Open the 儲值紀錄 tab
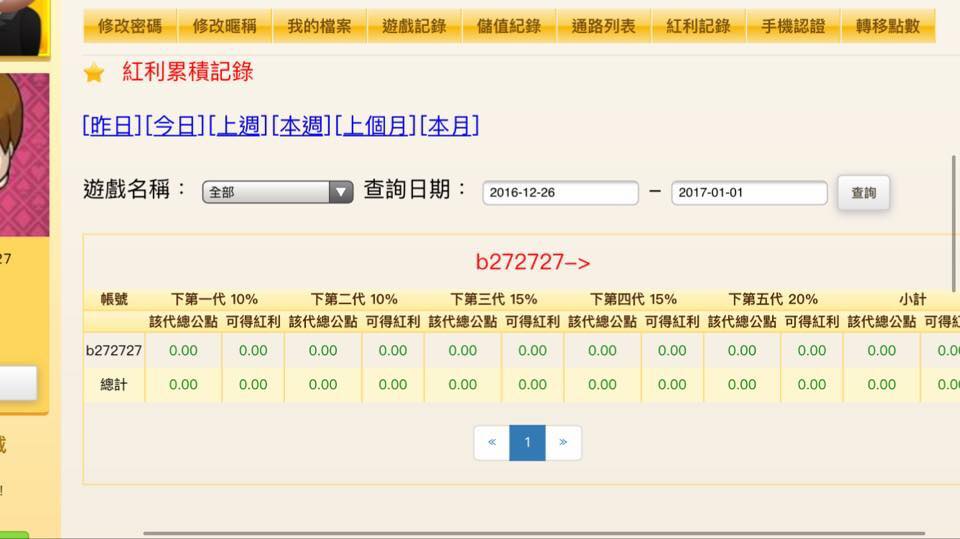The height and width of the screenshot is (539, 960). pos(509,27)
